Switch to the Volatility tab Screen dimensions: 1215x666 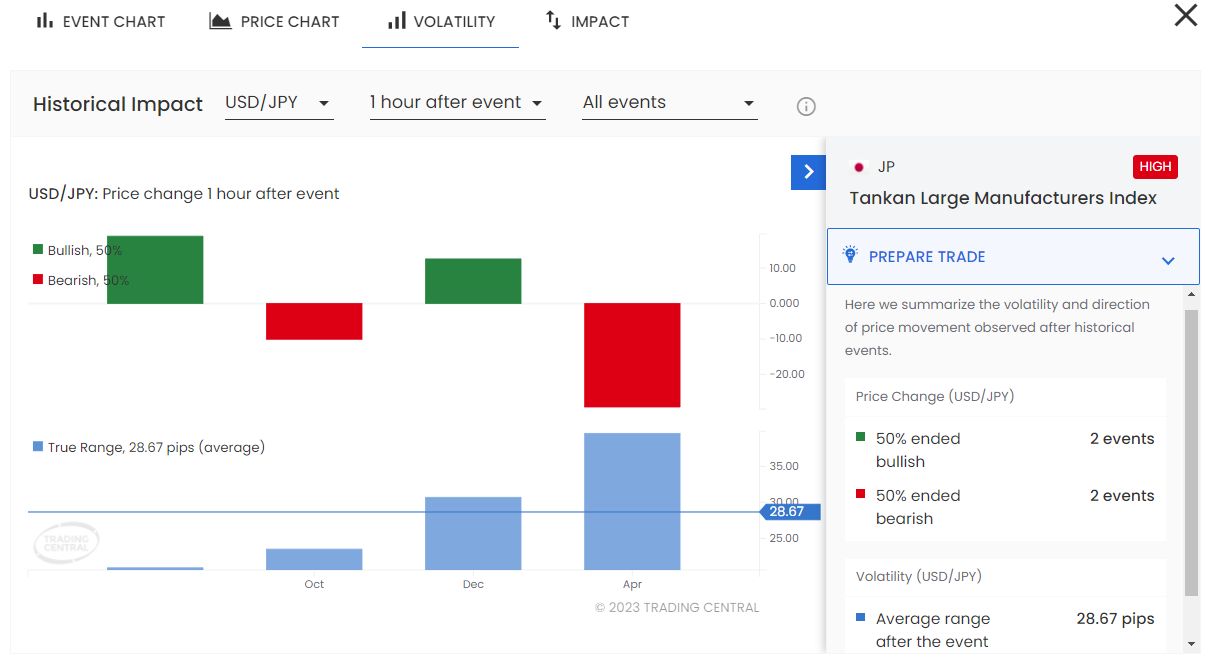(440, 21)
